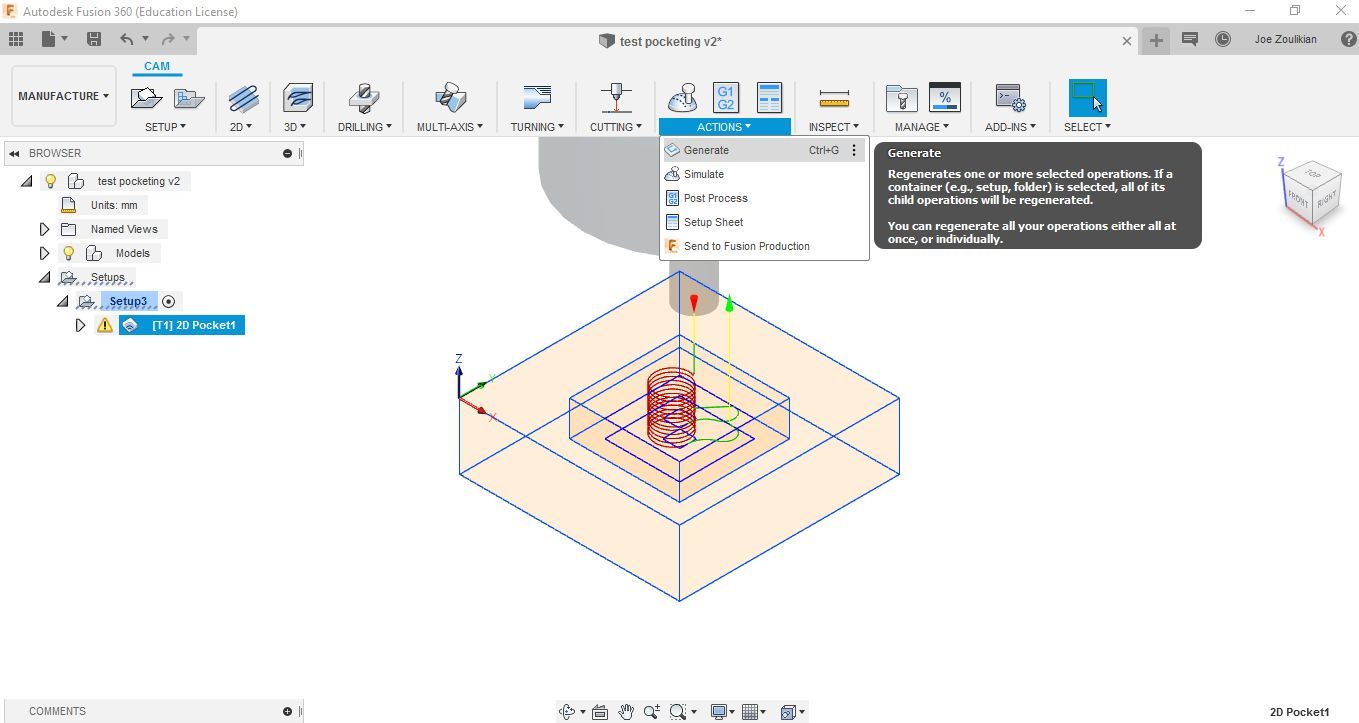This screenshot has width=1359, height=723.
Task: Open the Scripts and Add-Ins icon
Action: tap(1010, 98)
